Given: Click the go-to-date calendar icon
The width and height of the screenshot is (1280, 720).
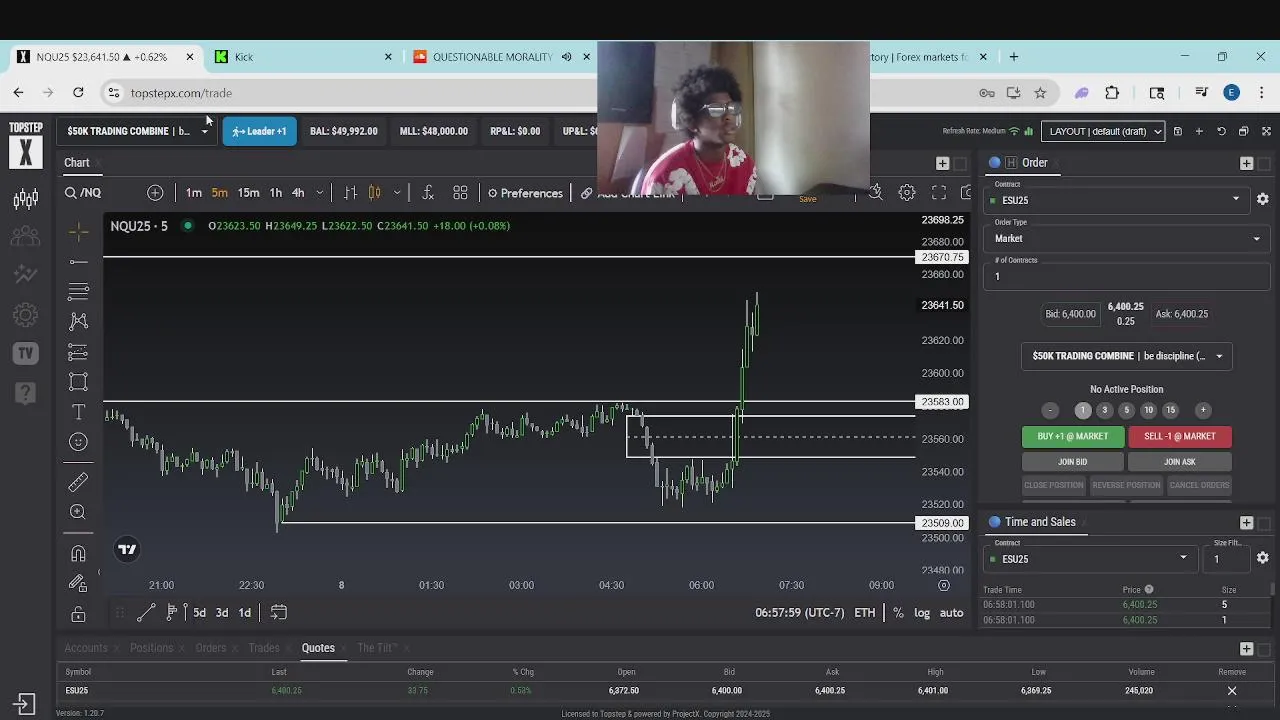Looking at the screenshot, I should [x=279, y=612].
